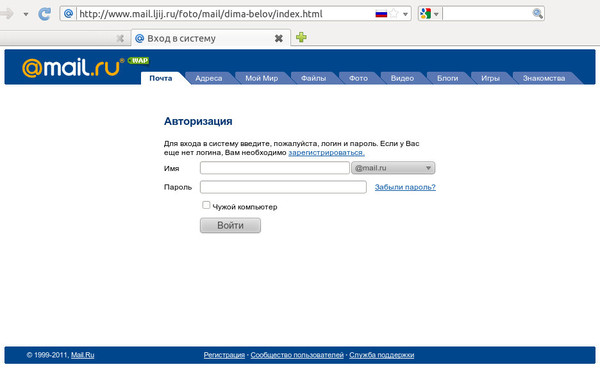Open the Мой Мир tab

(261, 78)
